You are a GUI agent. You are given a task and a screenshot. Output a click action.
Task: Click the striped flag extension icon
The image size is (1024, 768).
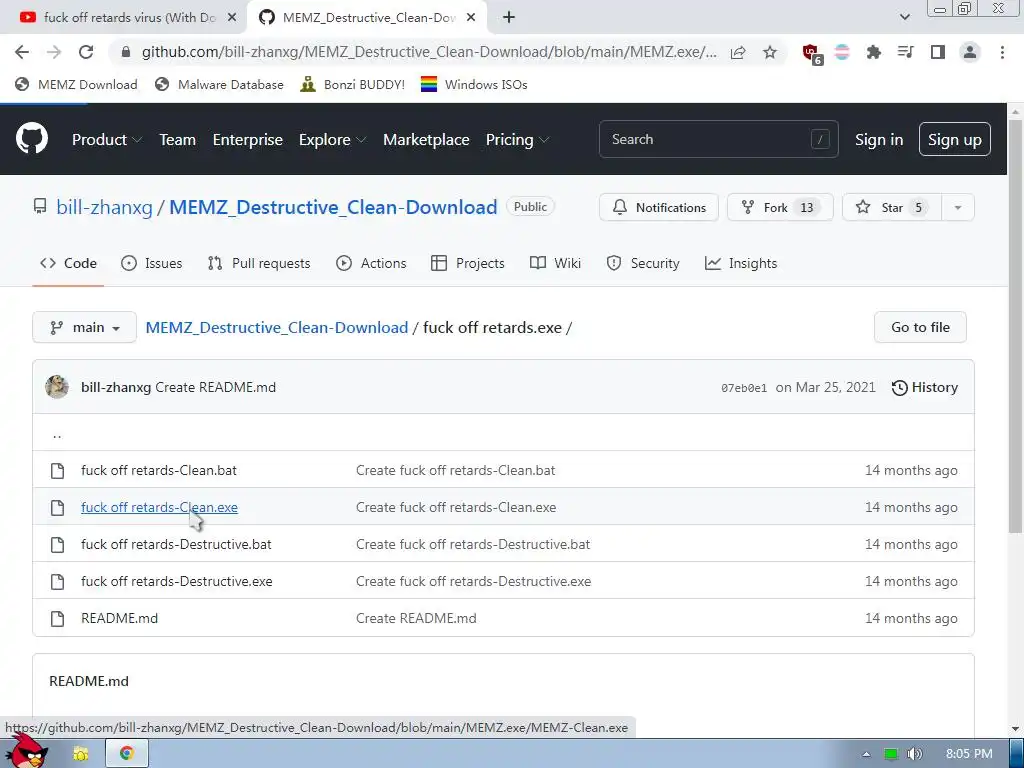[842, 52]
